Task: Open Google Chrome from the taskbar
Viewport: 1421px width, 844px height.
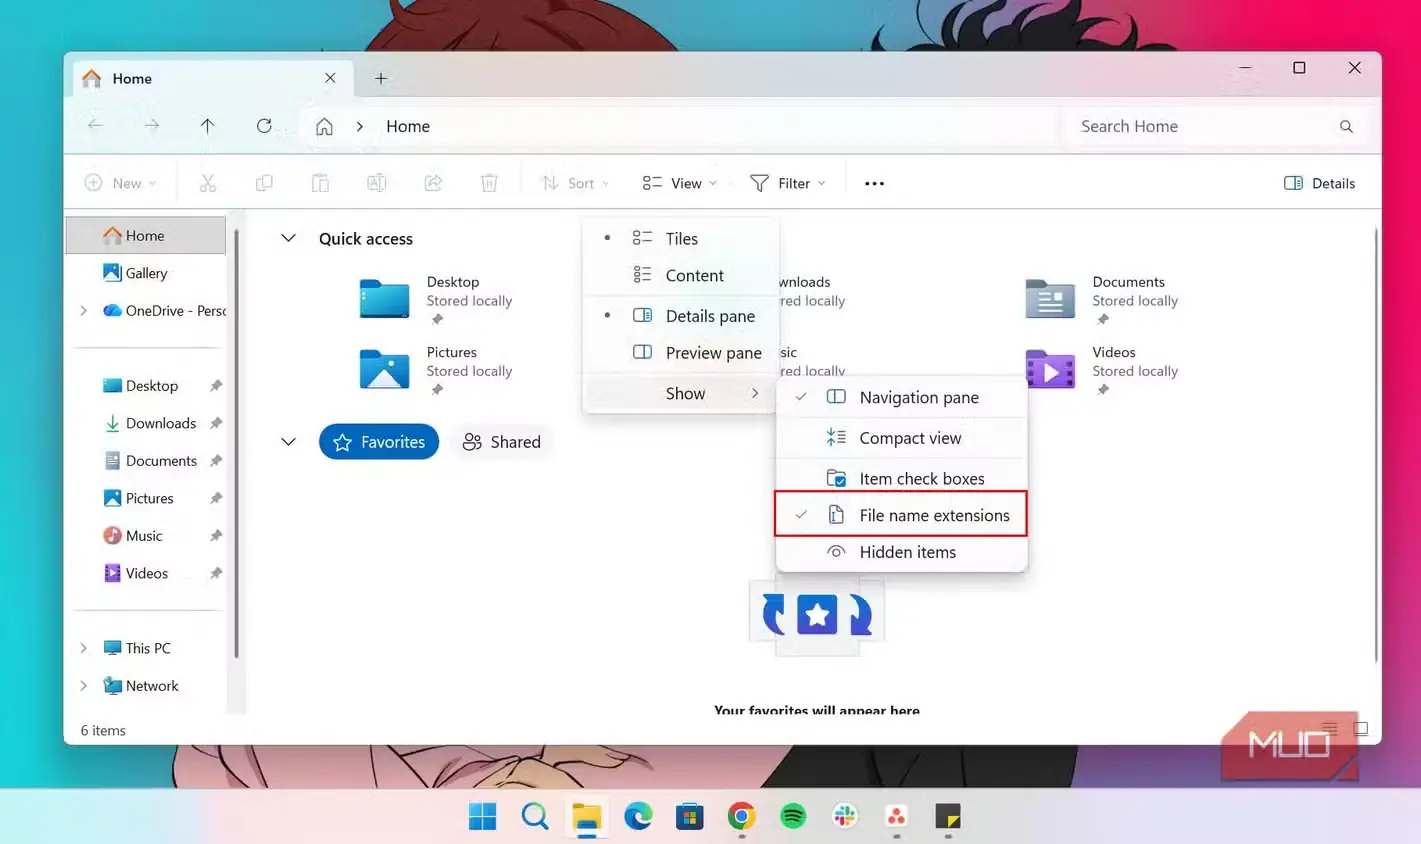Action: [x=741, y=816]
